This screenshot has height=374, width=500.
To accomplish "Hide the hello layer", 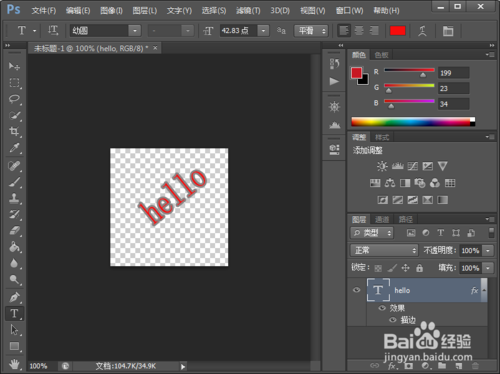I will click(x=356, y=290).
